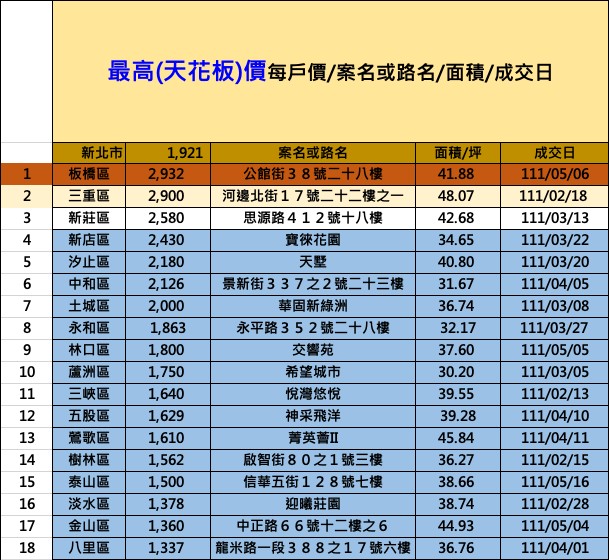Viewport: 609px width, 560px height.
Task: Click the project name 菁英薈II
Action: click(313, 438)
